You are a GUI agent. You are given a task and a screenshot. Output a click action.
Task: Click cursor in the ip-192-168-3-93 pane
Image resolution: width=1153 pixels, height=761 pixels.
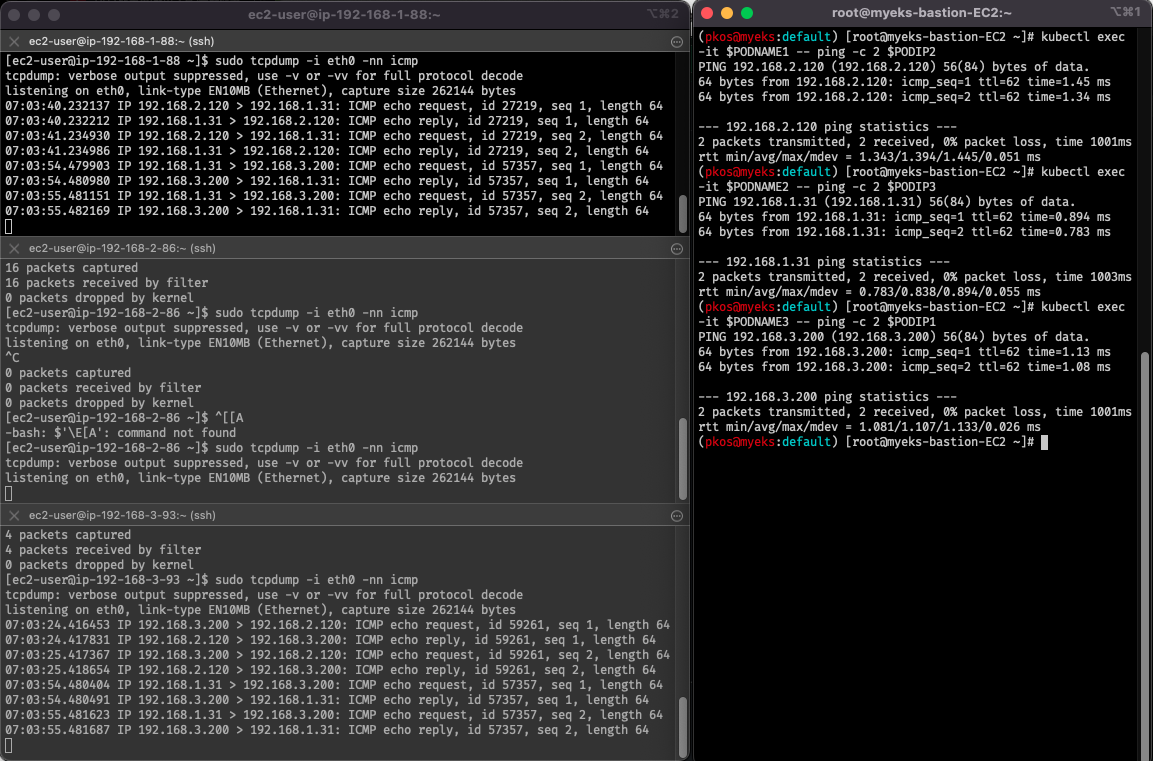pyautogui.click(x=9, y=746)
